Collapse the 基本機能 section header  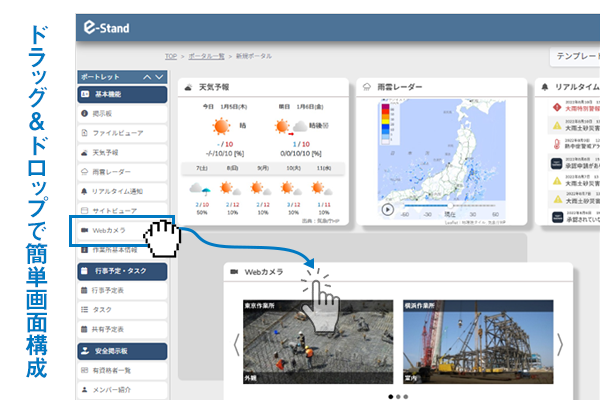pos(121,95)
